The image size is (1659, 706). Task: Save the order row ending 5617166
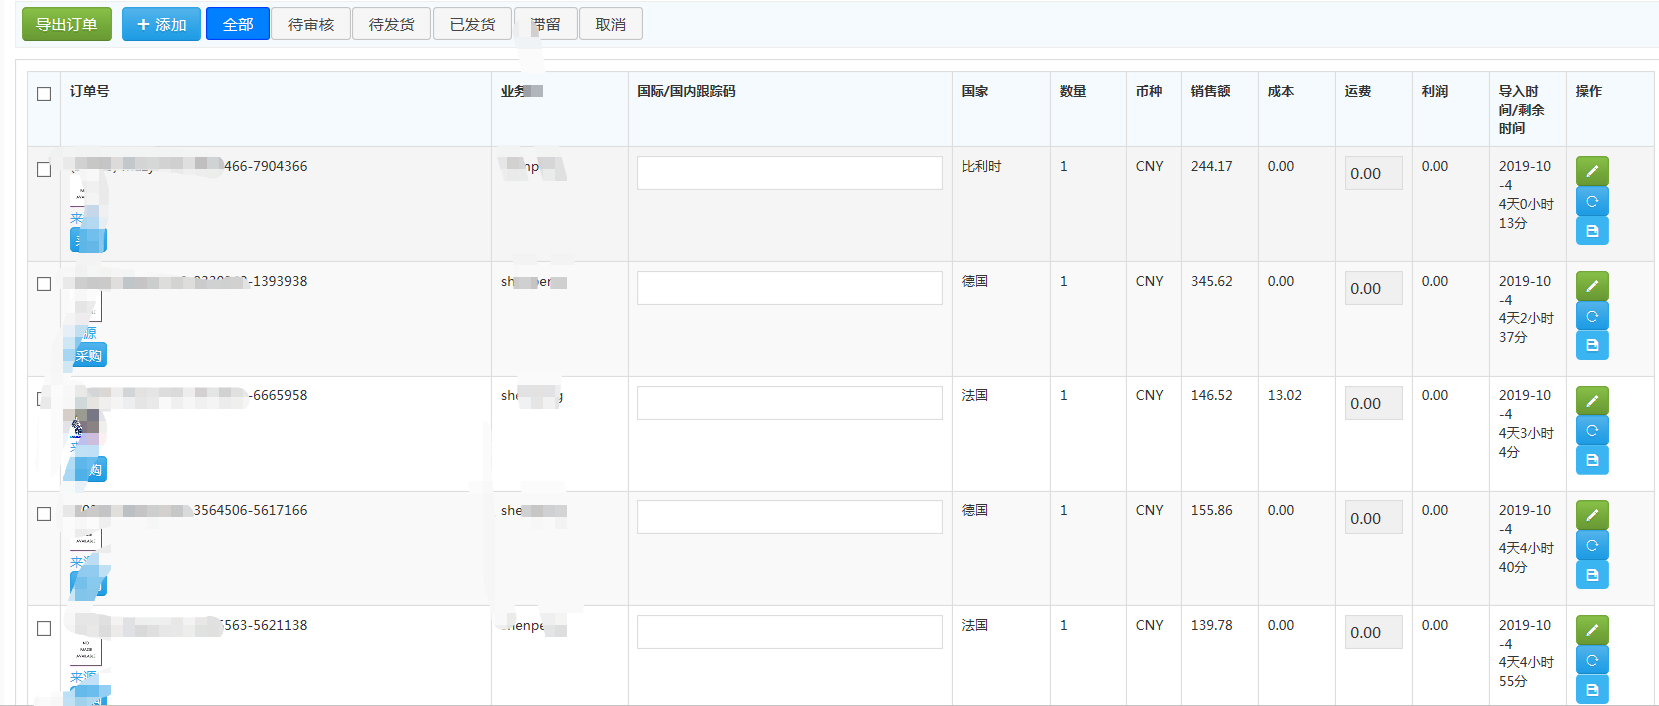click(x=1592, y=575)
